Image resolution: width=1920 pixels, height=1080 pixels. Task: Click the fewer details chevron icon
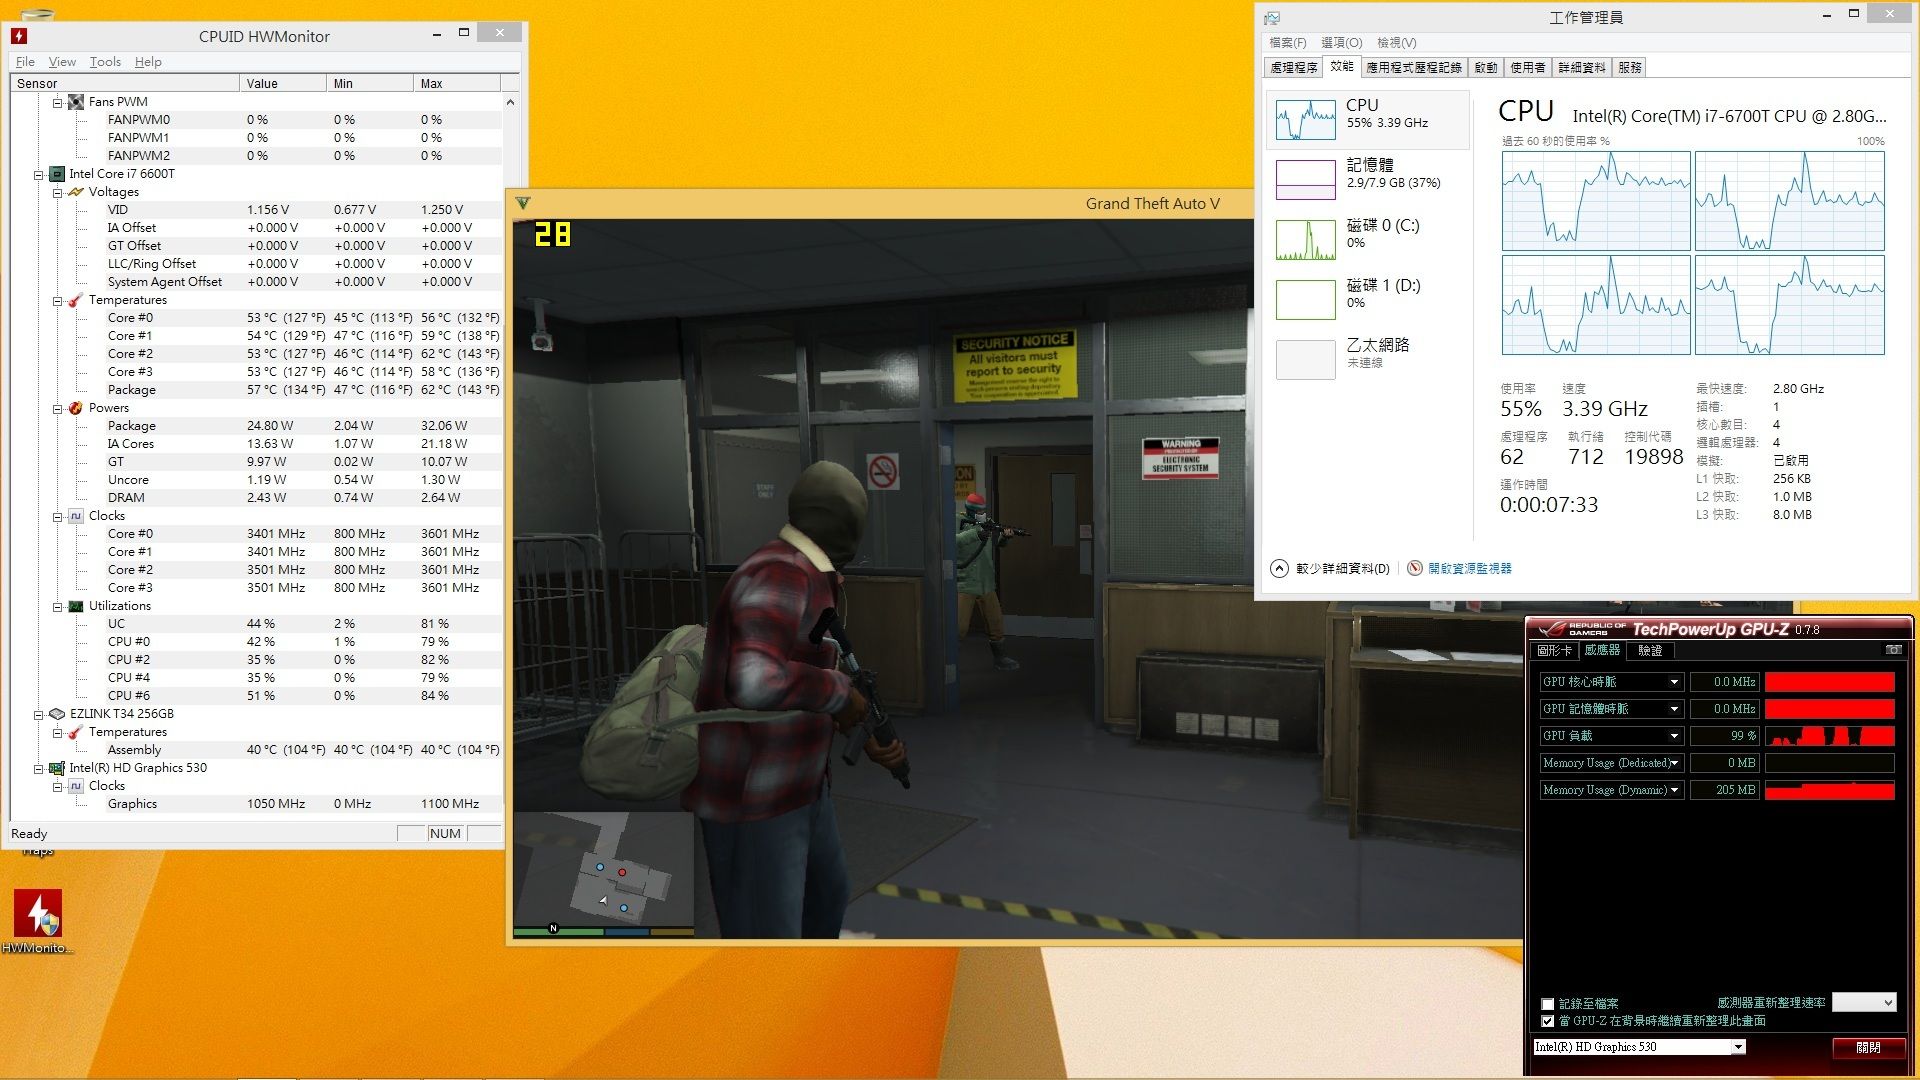coord(1279,568)
